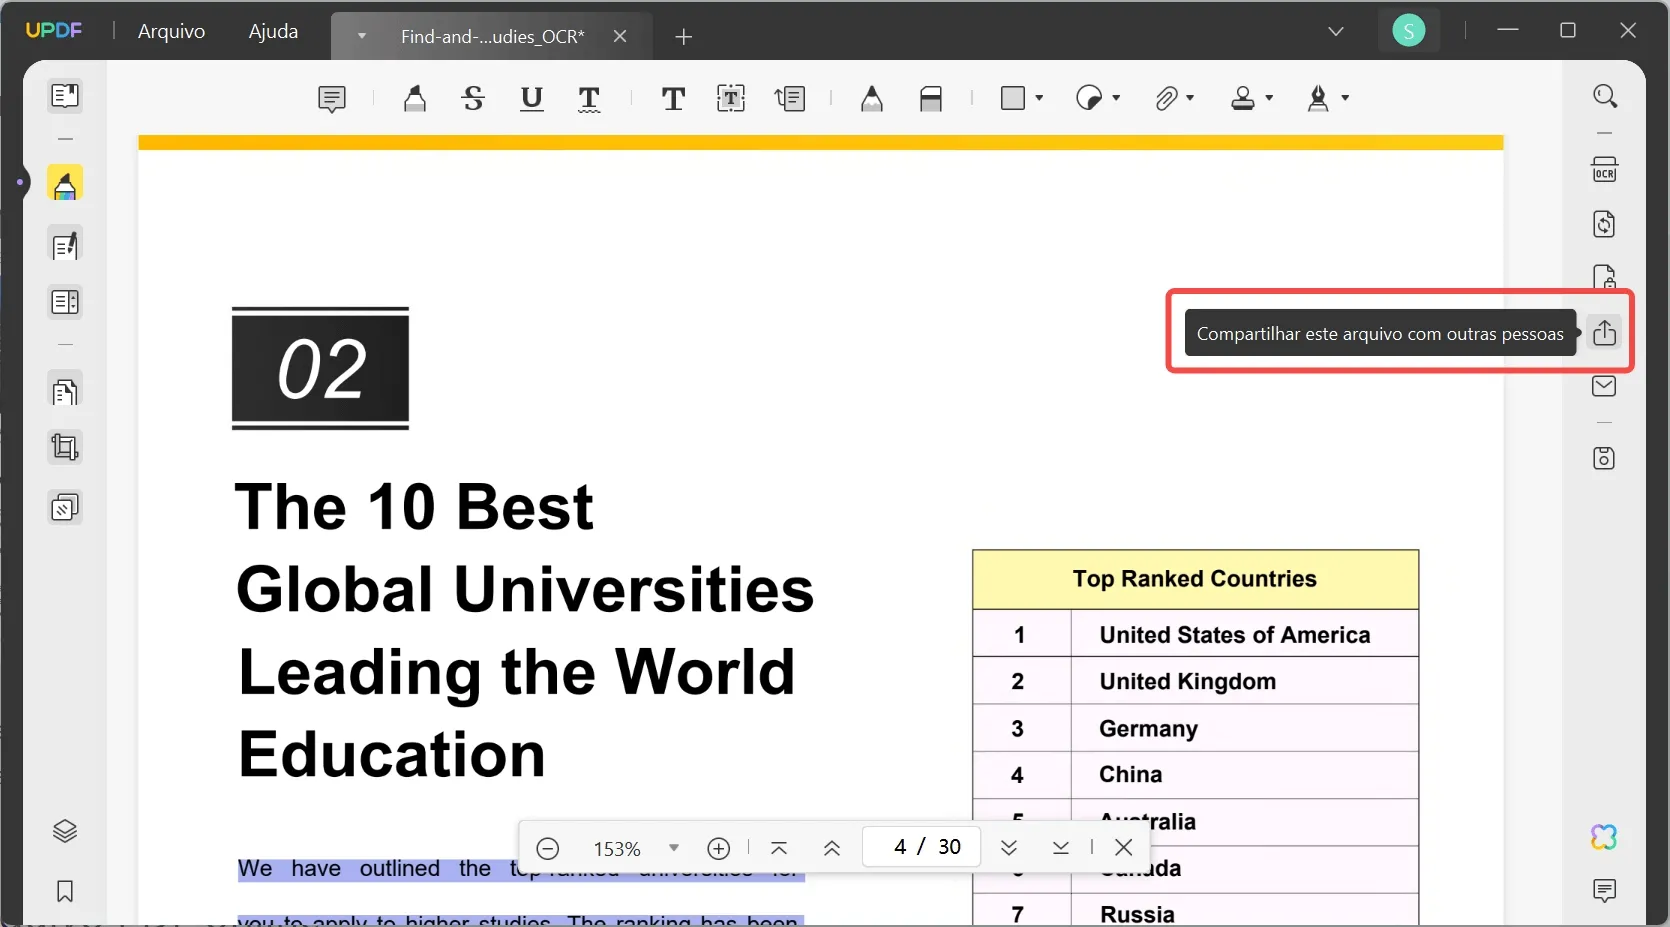The image size is (1670, 927).
Task: Click the page number field showing 4 / 30
Action: [921, 846]
